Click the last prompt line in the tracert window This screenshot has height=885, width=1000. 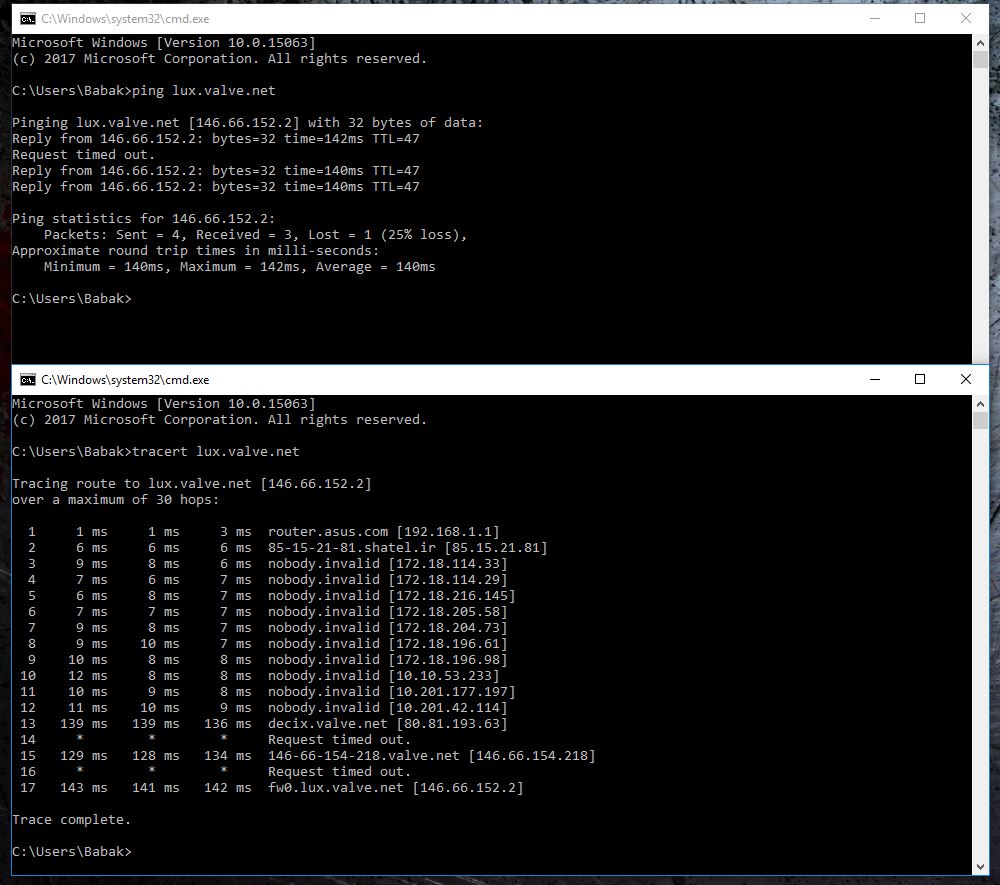(71, 852)
